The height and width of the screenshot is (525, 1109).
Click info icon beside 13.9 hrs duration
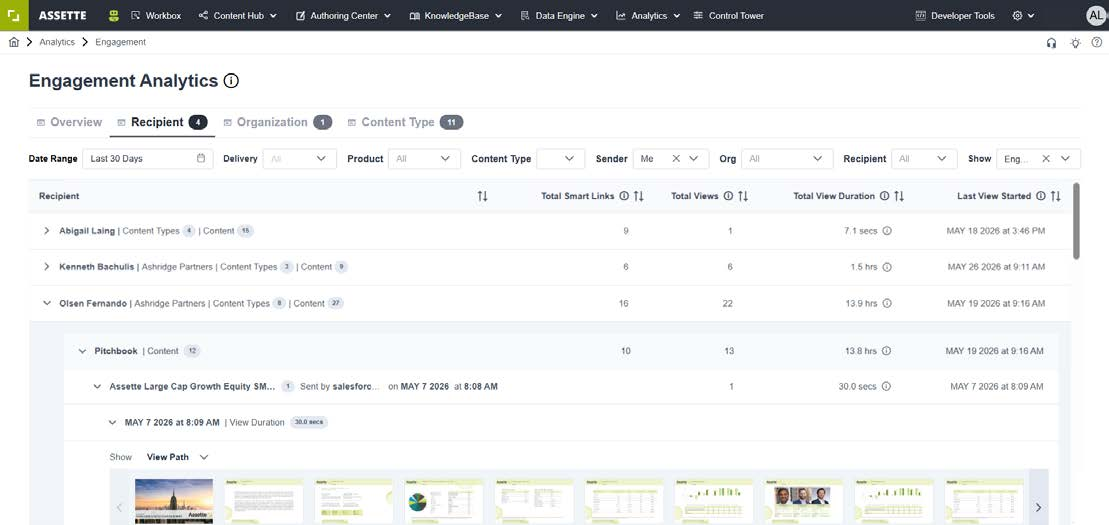click(887, 303)
